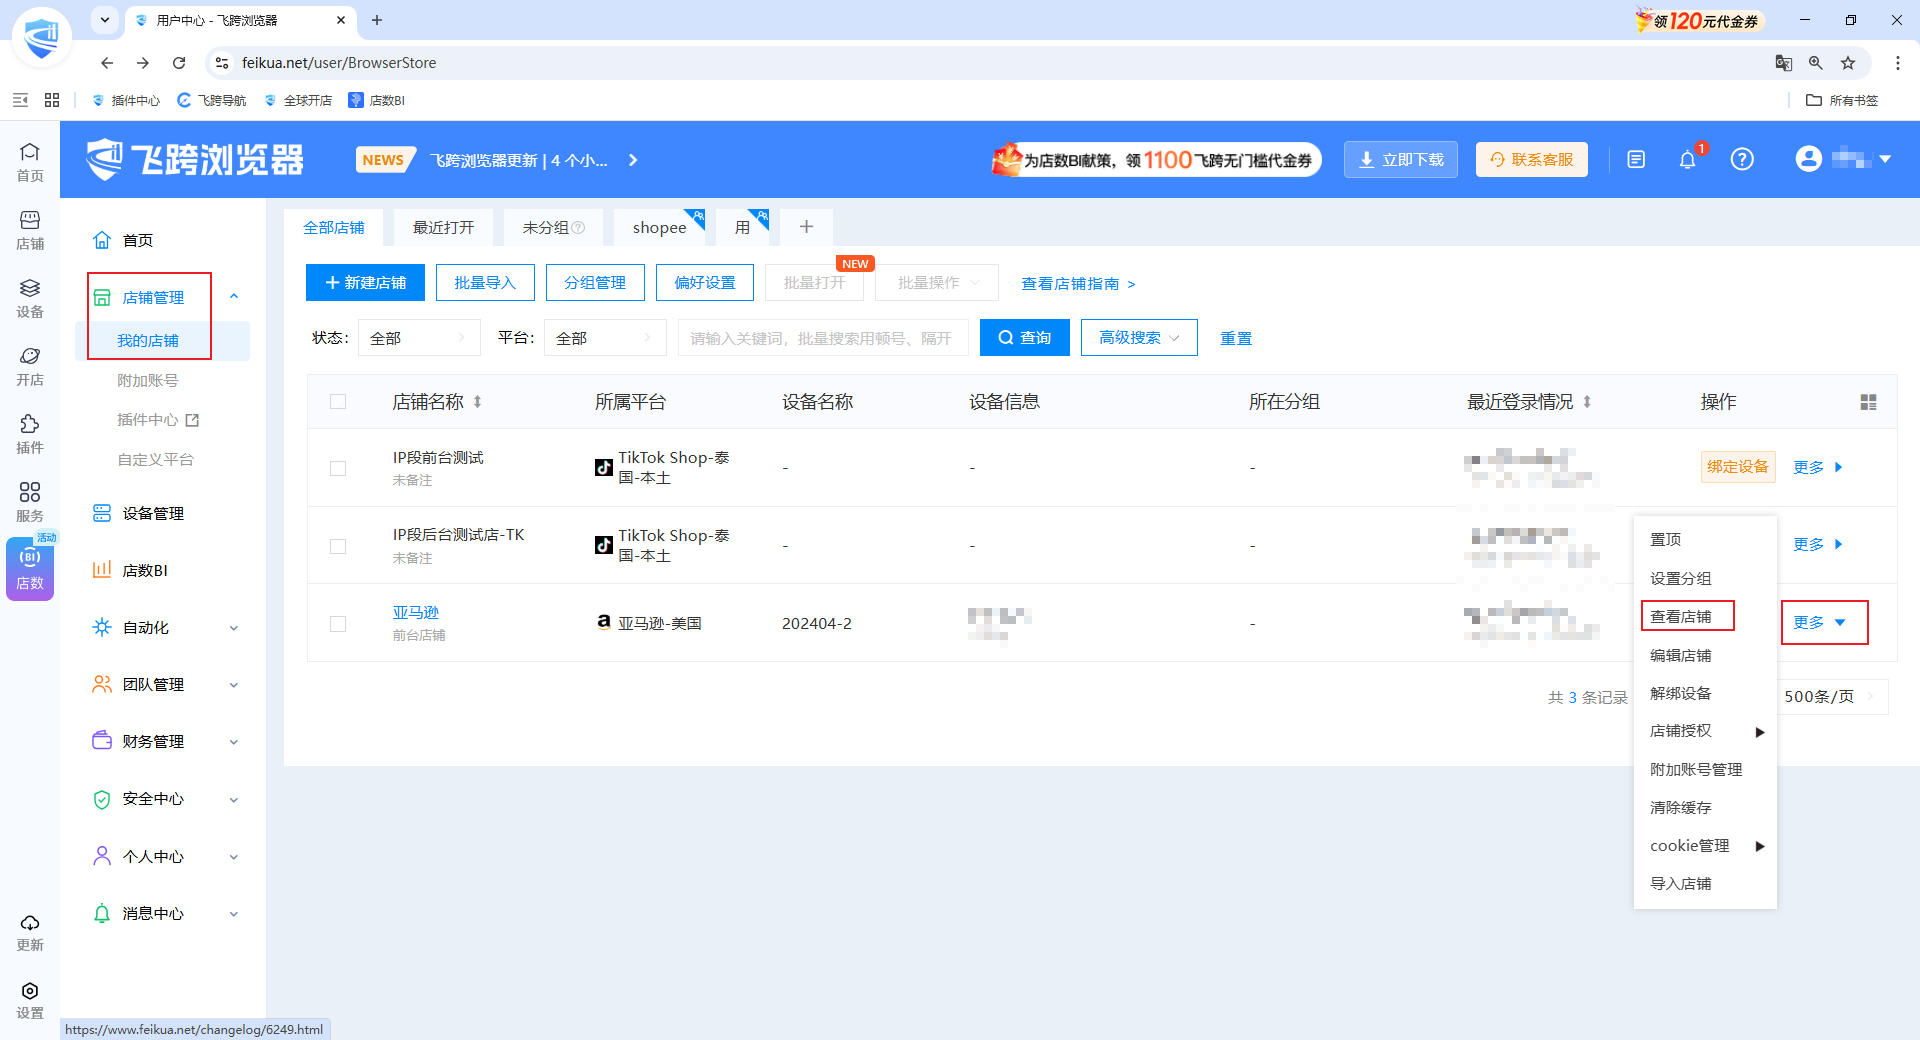1920x1040 pixels.
Task: Open the 设备 icon in left rail
Action: click(30, 298)
